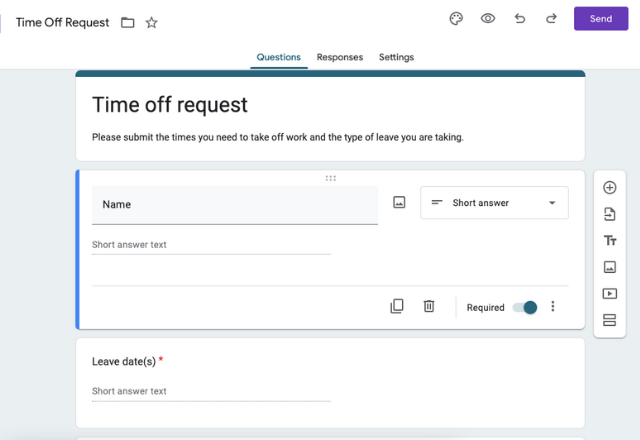The image size is (640, 440).
Task: Edit the form description text
Action: (278, 137)
